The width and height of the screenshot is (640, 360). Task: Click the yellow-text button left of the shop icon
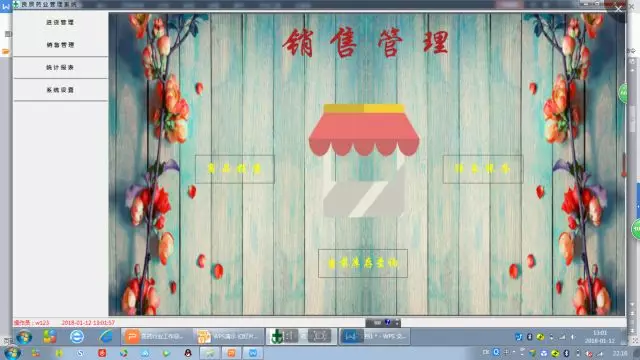pyautogui.click(x=235, y=169)
